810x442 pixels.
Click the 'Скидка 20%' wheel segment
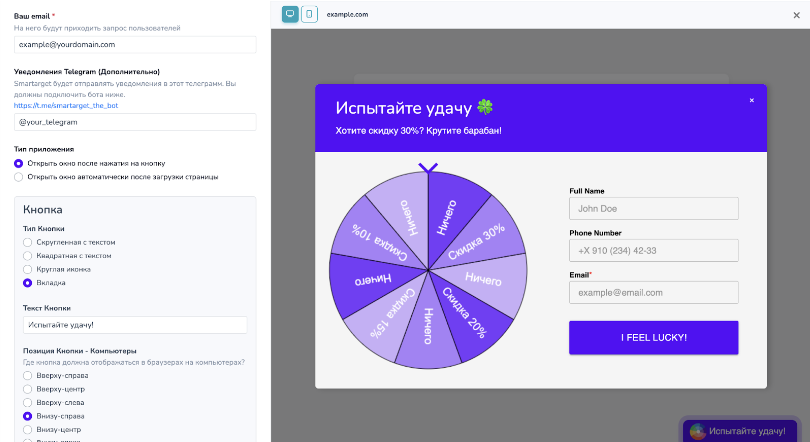[464, 312]
